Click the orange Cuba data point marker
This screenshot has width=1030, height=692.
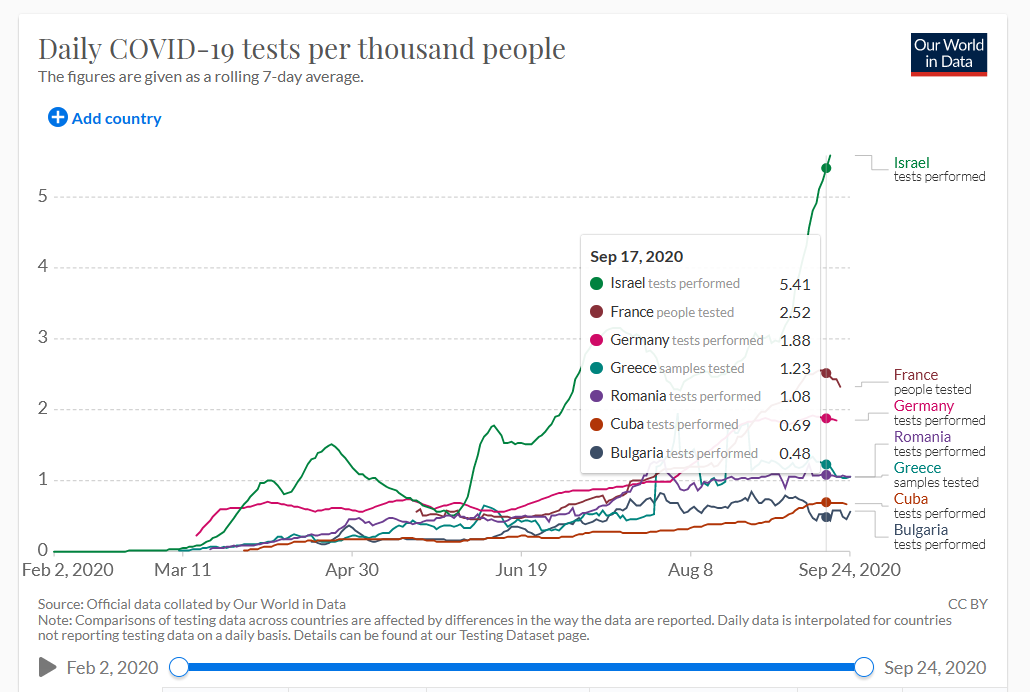coord(826,503)
